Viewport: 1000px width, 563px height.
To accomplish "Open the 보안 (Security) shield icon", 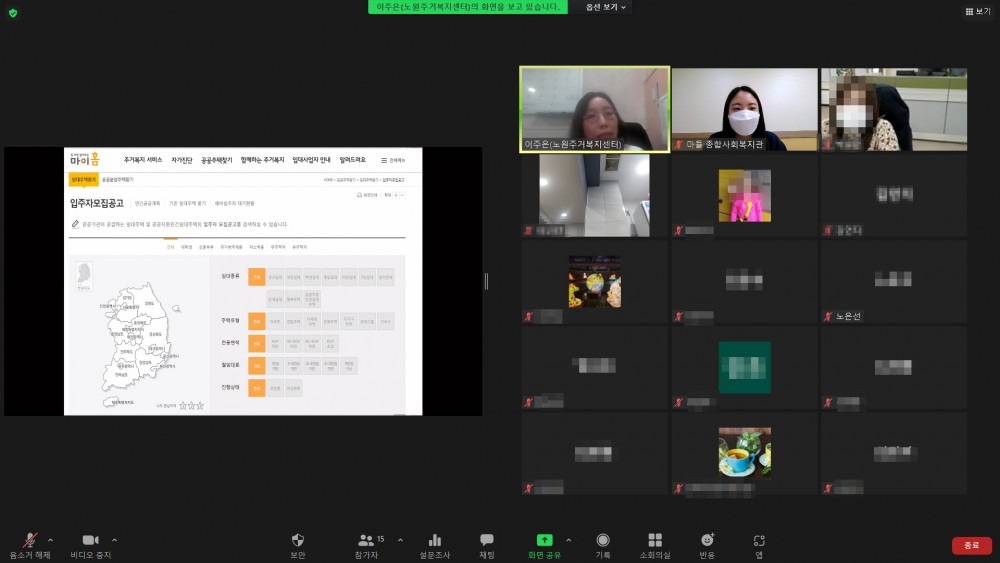I will tap(297, 541).
